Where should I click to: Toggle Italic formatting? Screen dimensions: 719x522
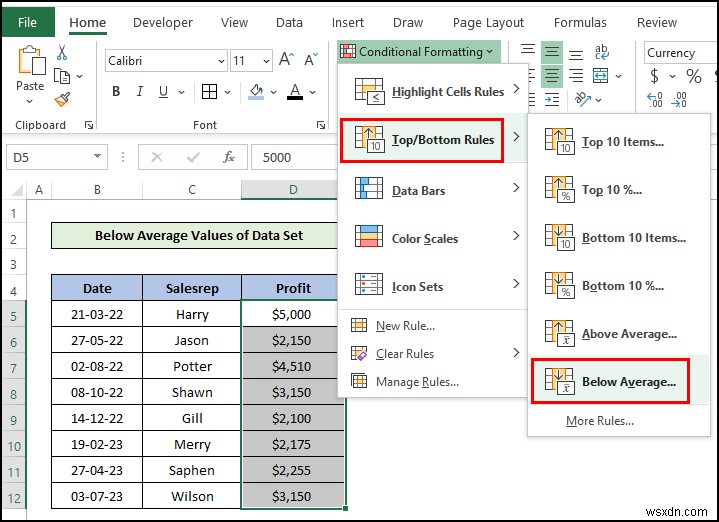(140, 92)
